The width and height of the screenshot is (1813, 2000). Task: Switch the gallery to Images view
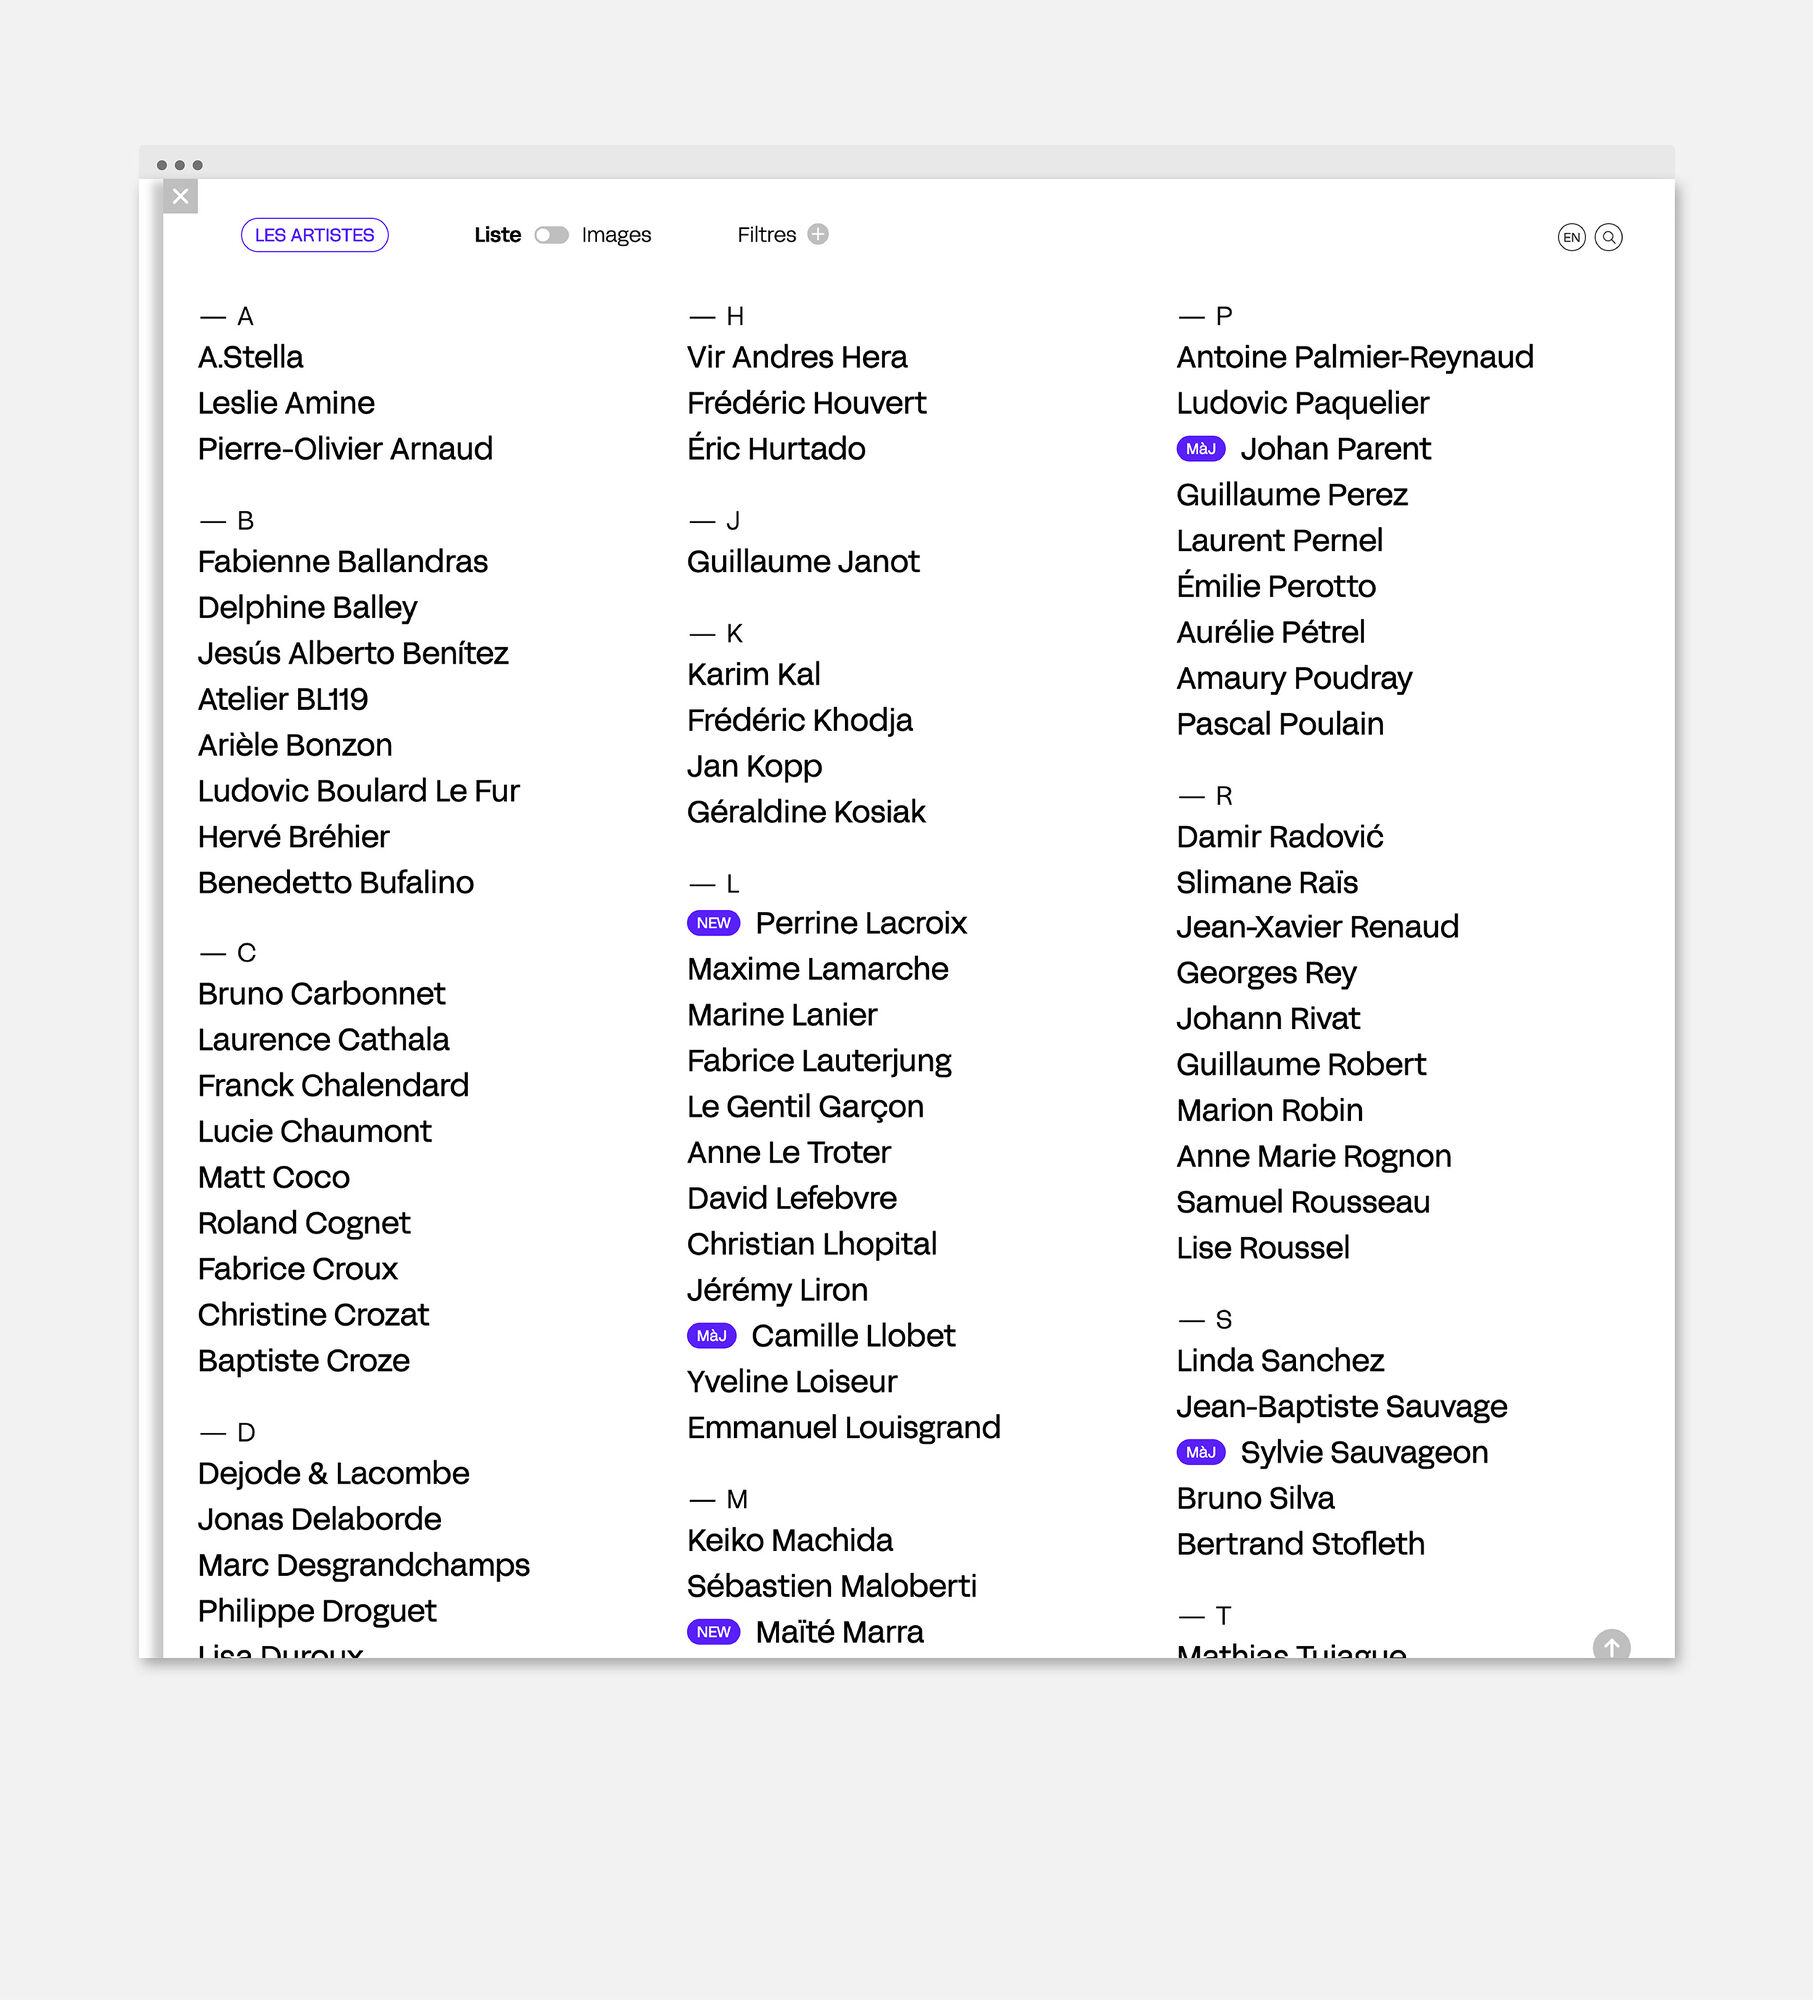615,234
